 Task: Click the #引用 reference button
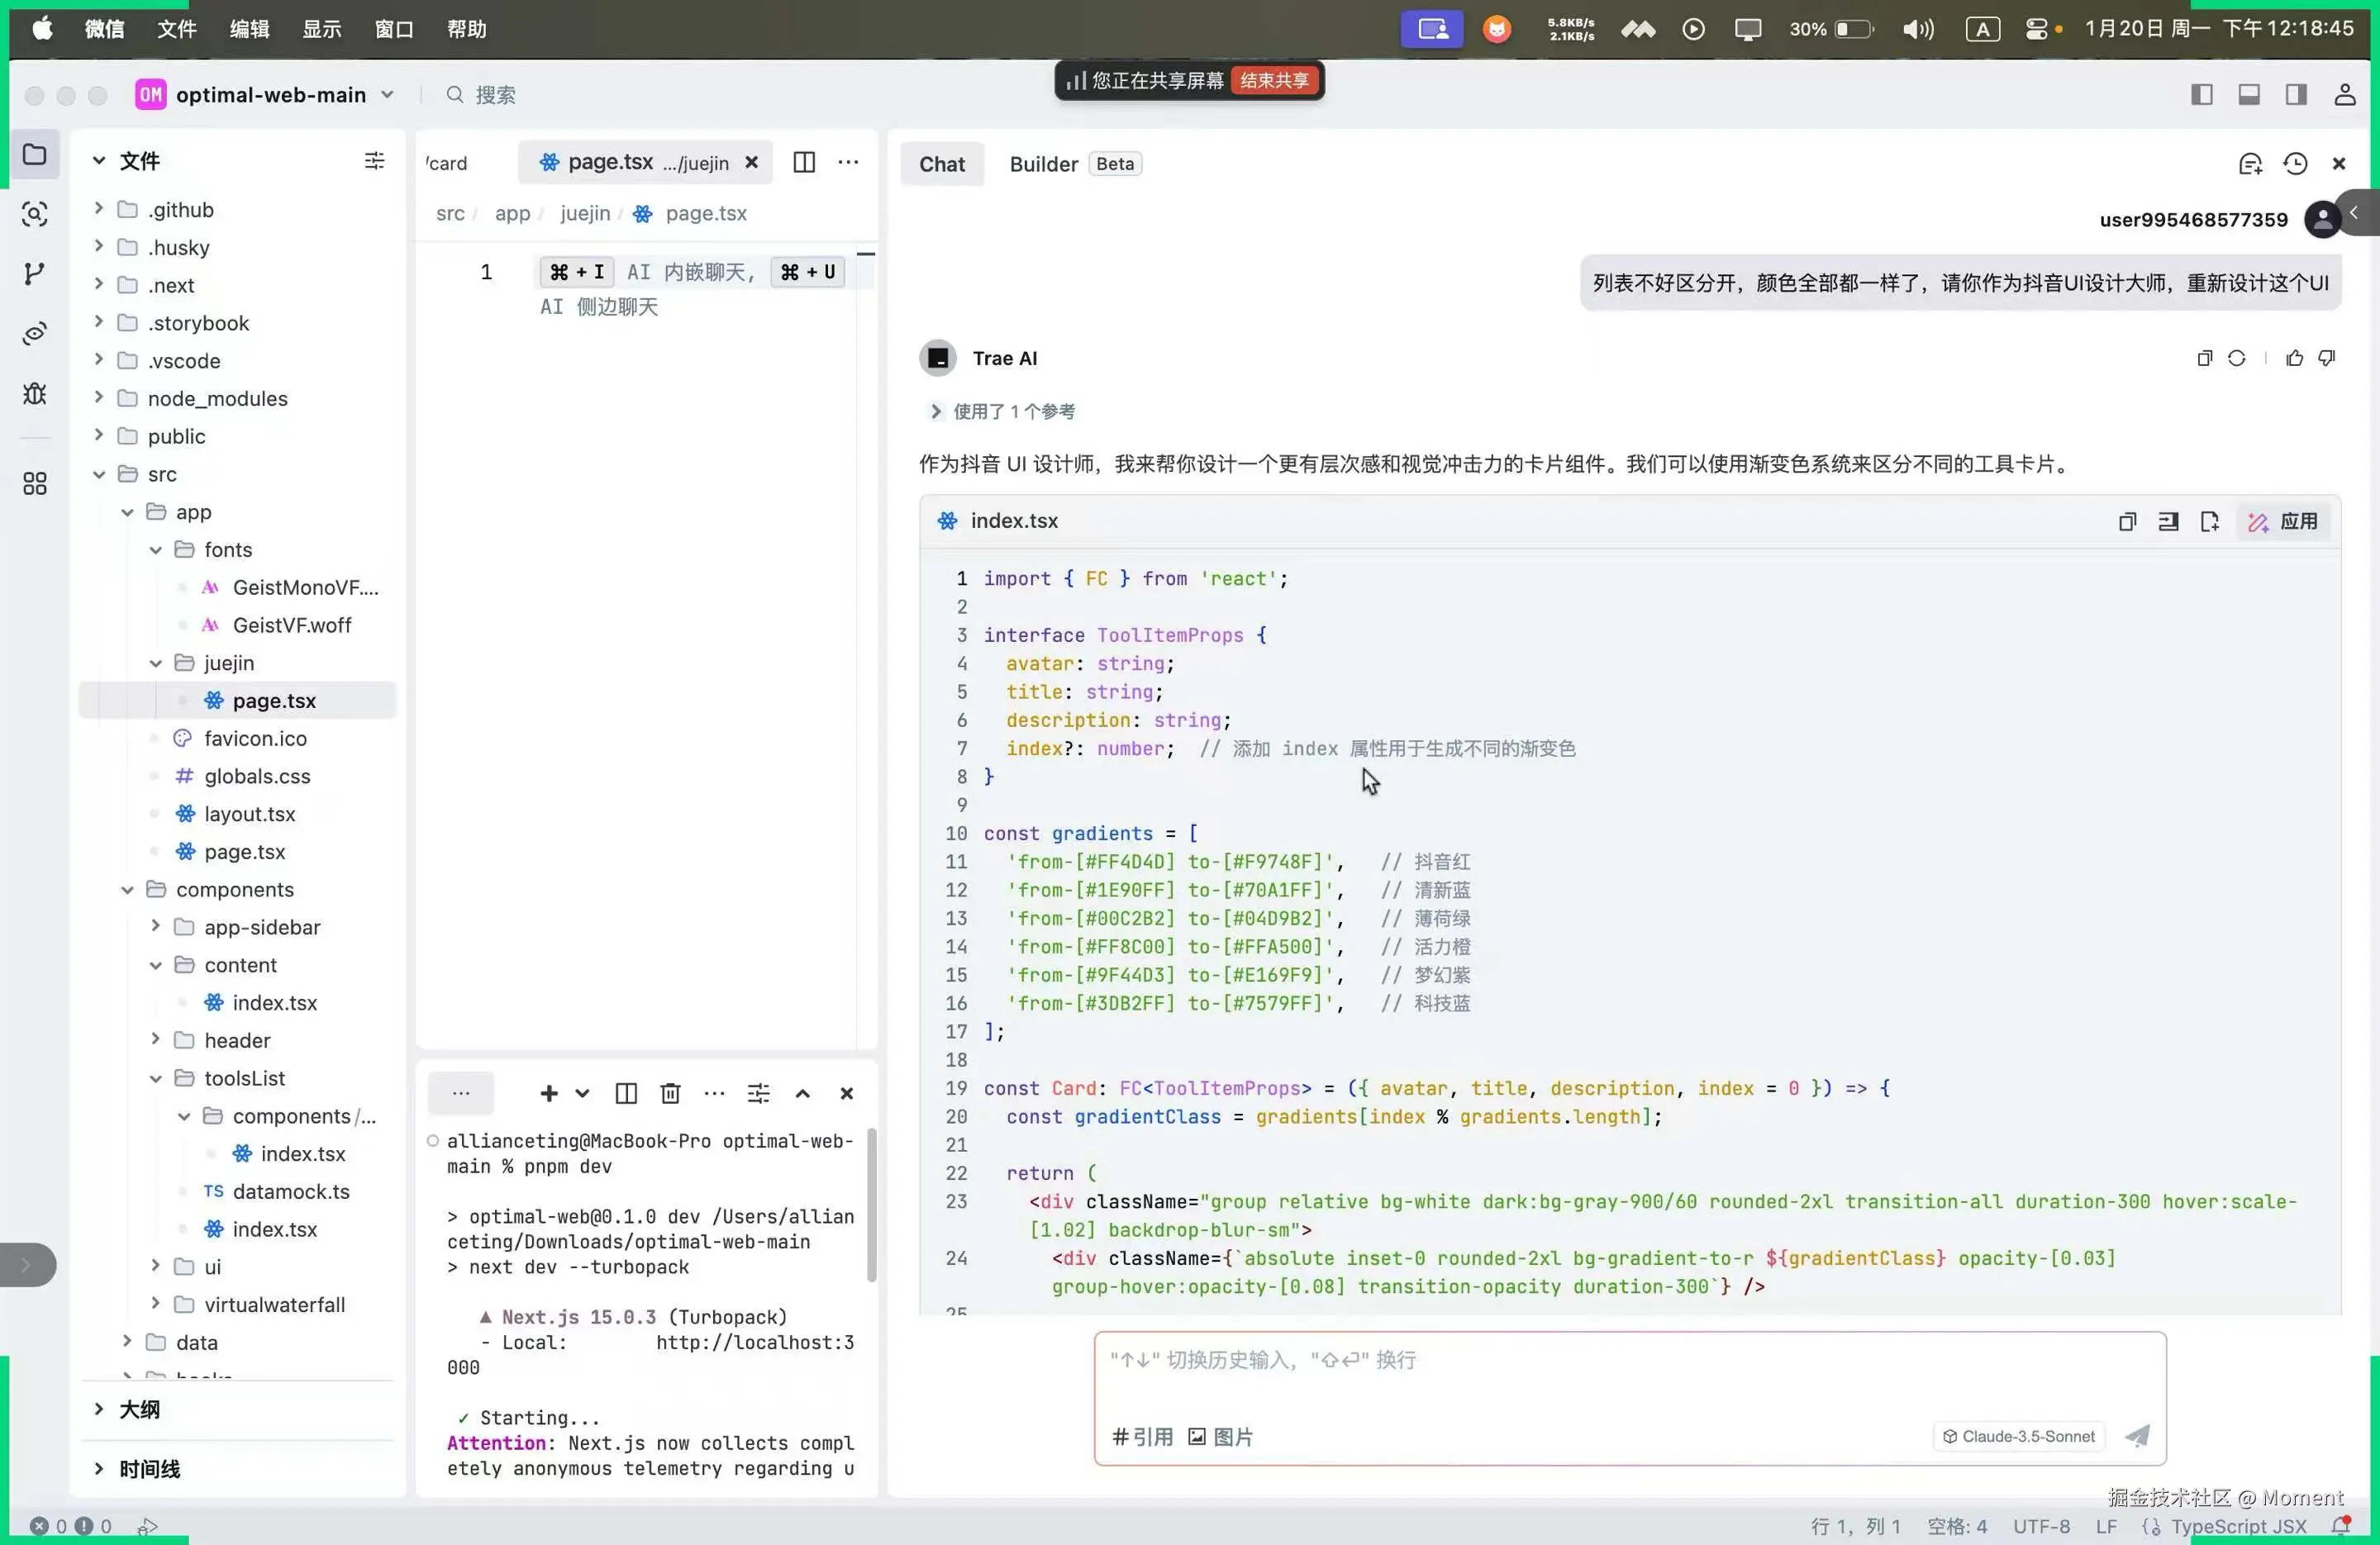(1142, 1436)
